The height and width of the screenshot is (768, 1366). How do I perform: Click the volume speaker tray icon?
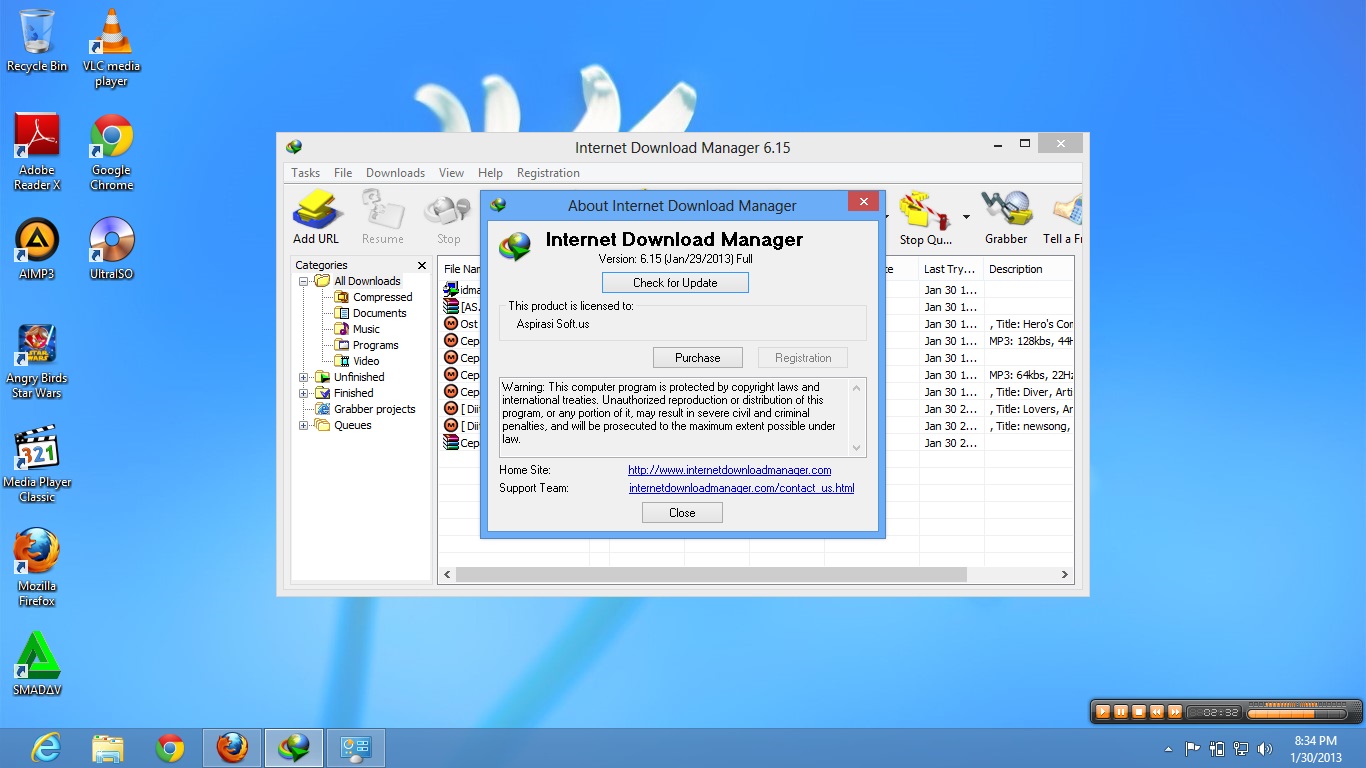[x=1265, y=748]
